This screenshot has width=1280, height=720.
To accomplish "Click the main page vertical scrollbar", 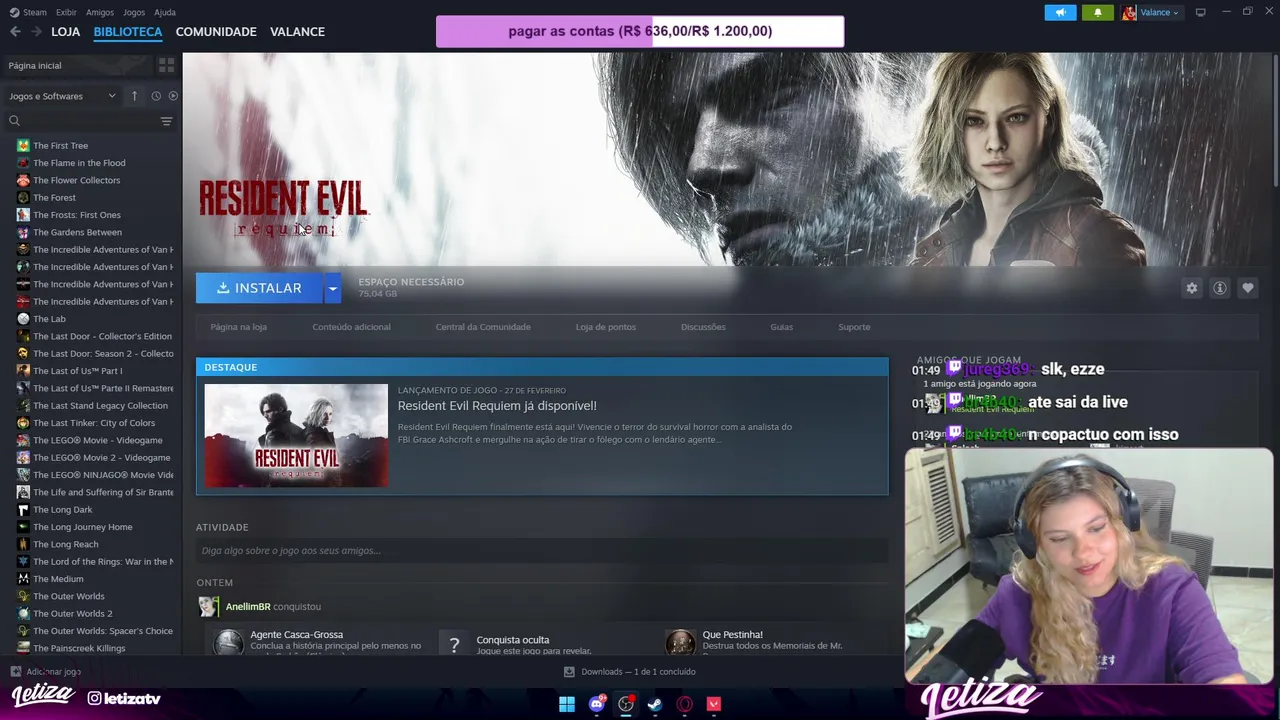I will [x=1275, y=120].
